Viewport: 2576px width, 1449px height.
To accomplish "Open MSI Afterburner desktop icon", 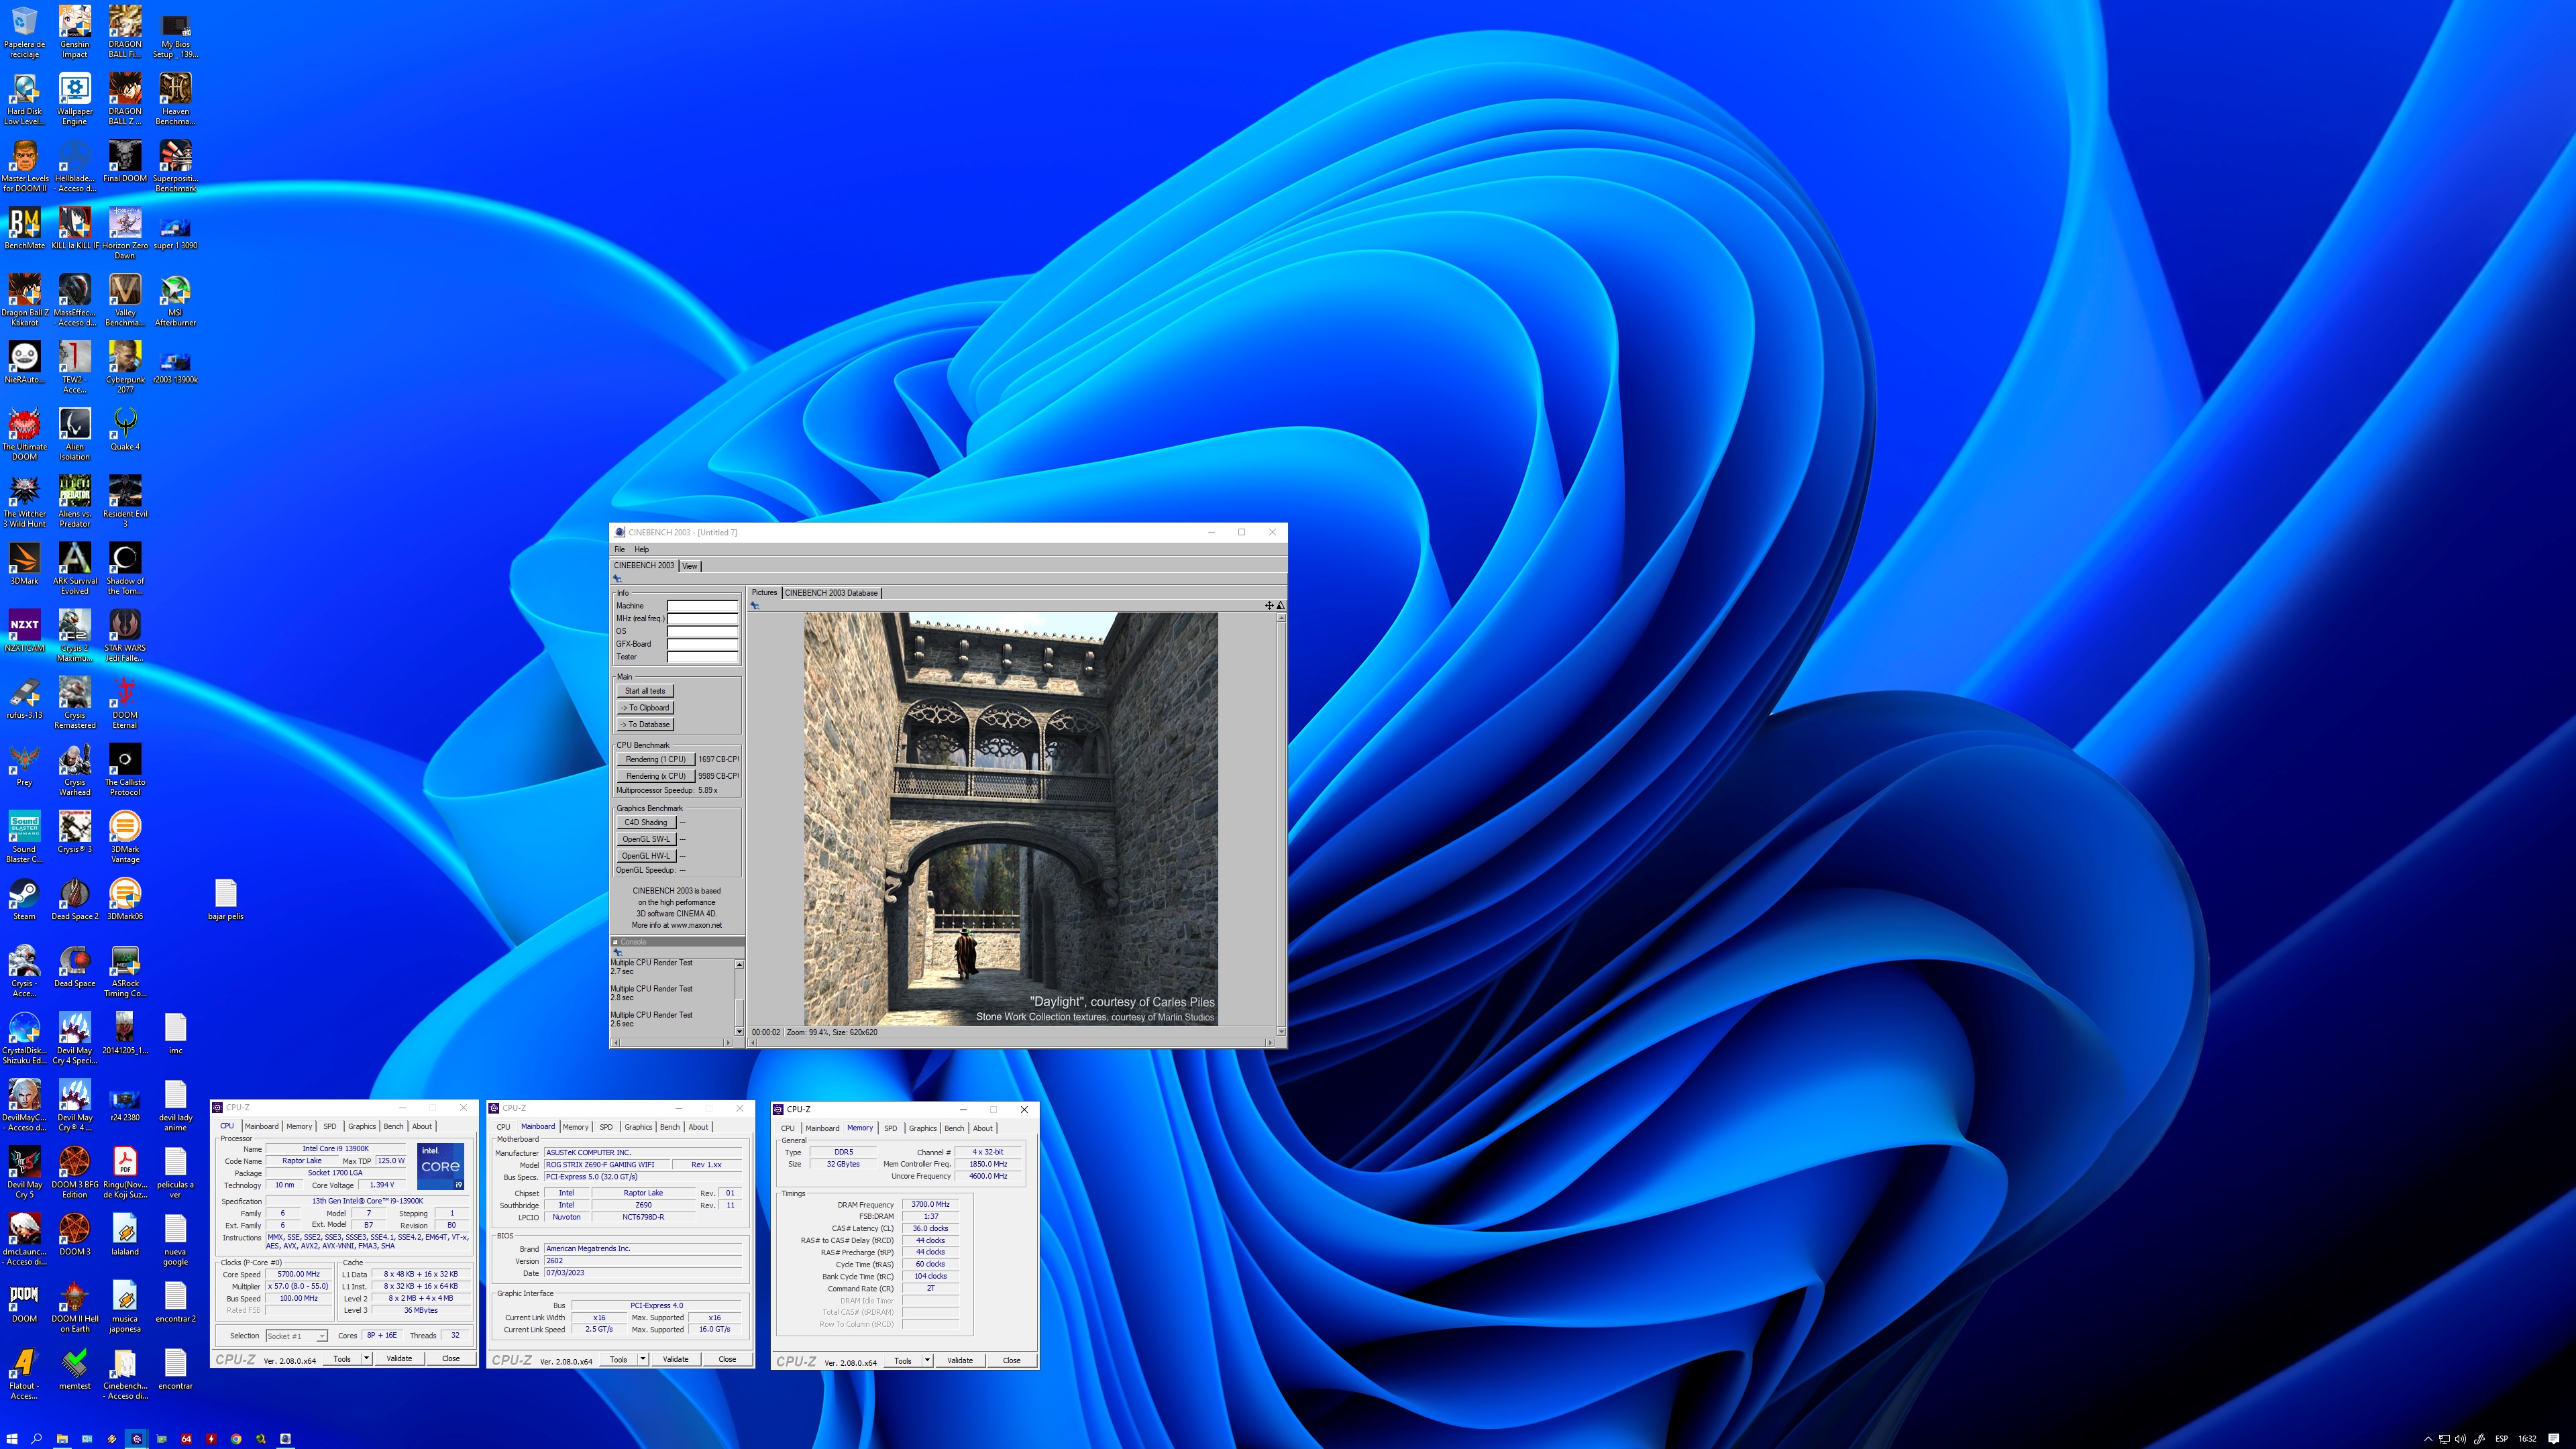I will pos(175,300).
